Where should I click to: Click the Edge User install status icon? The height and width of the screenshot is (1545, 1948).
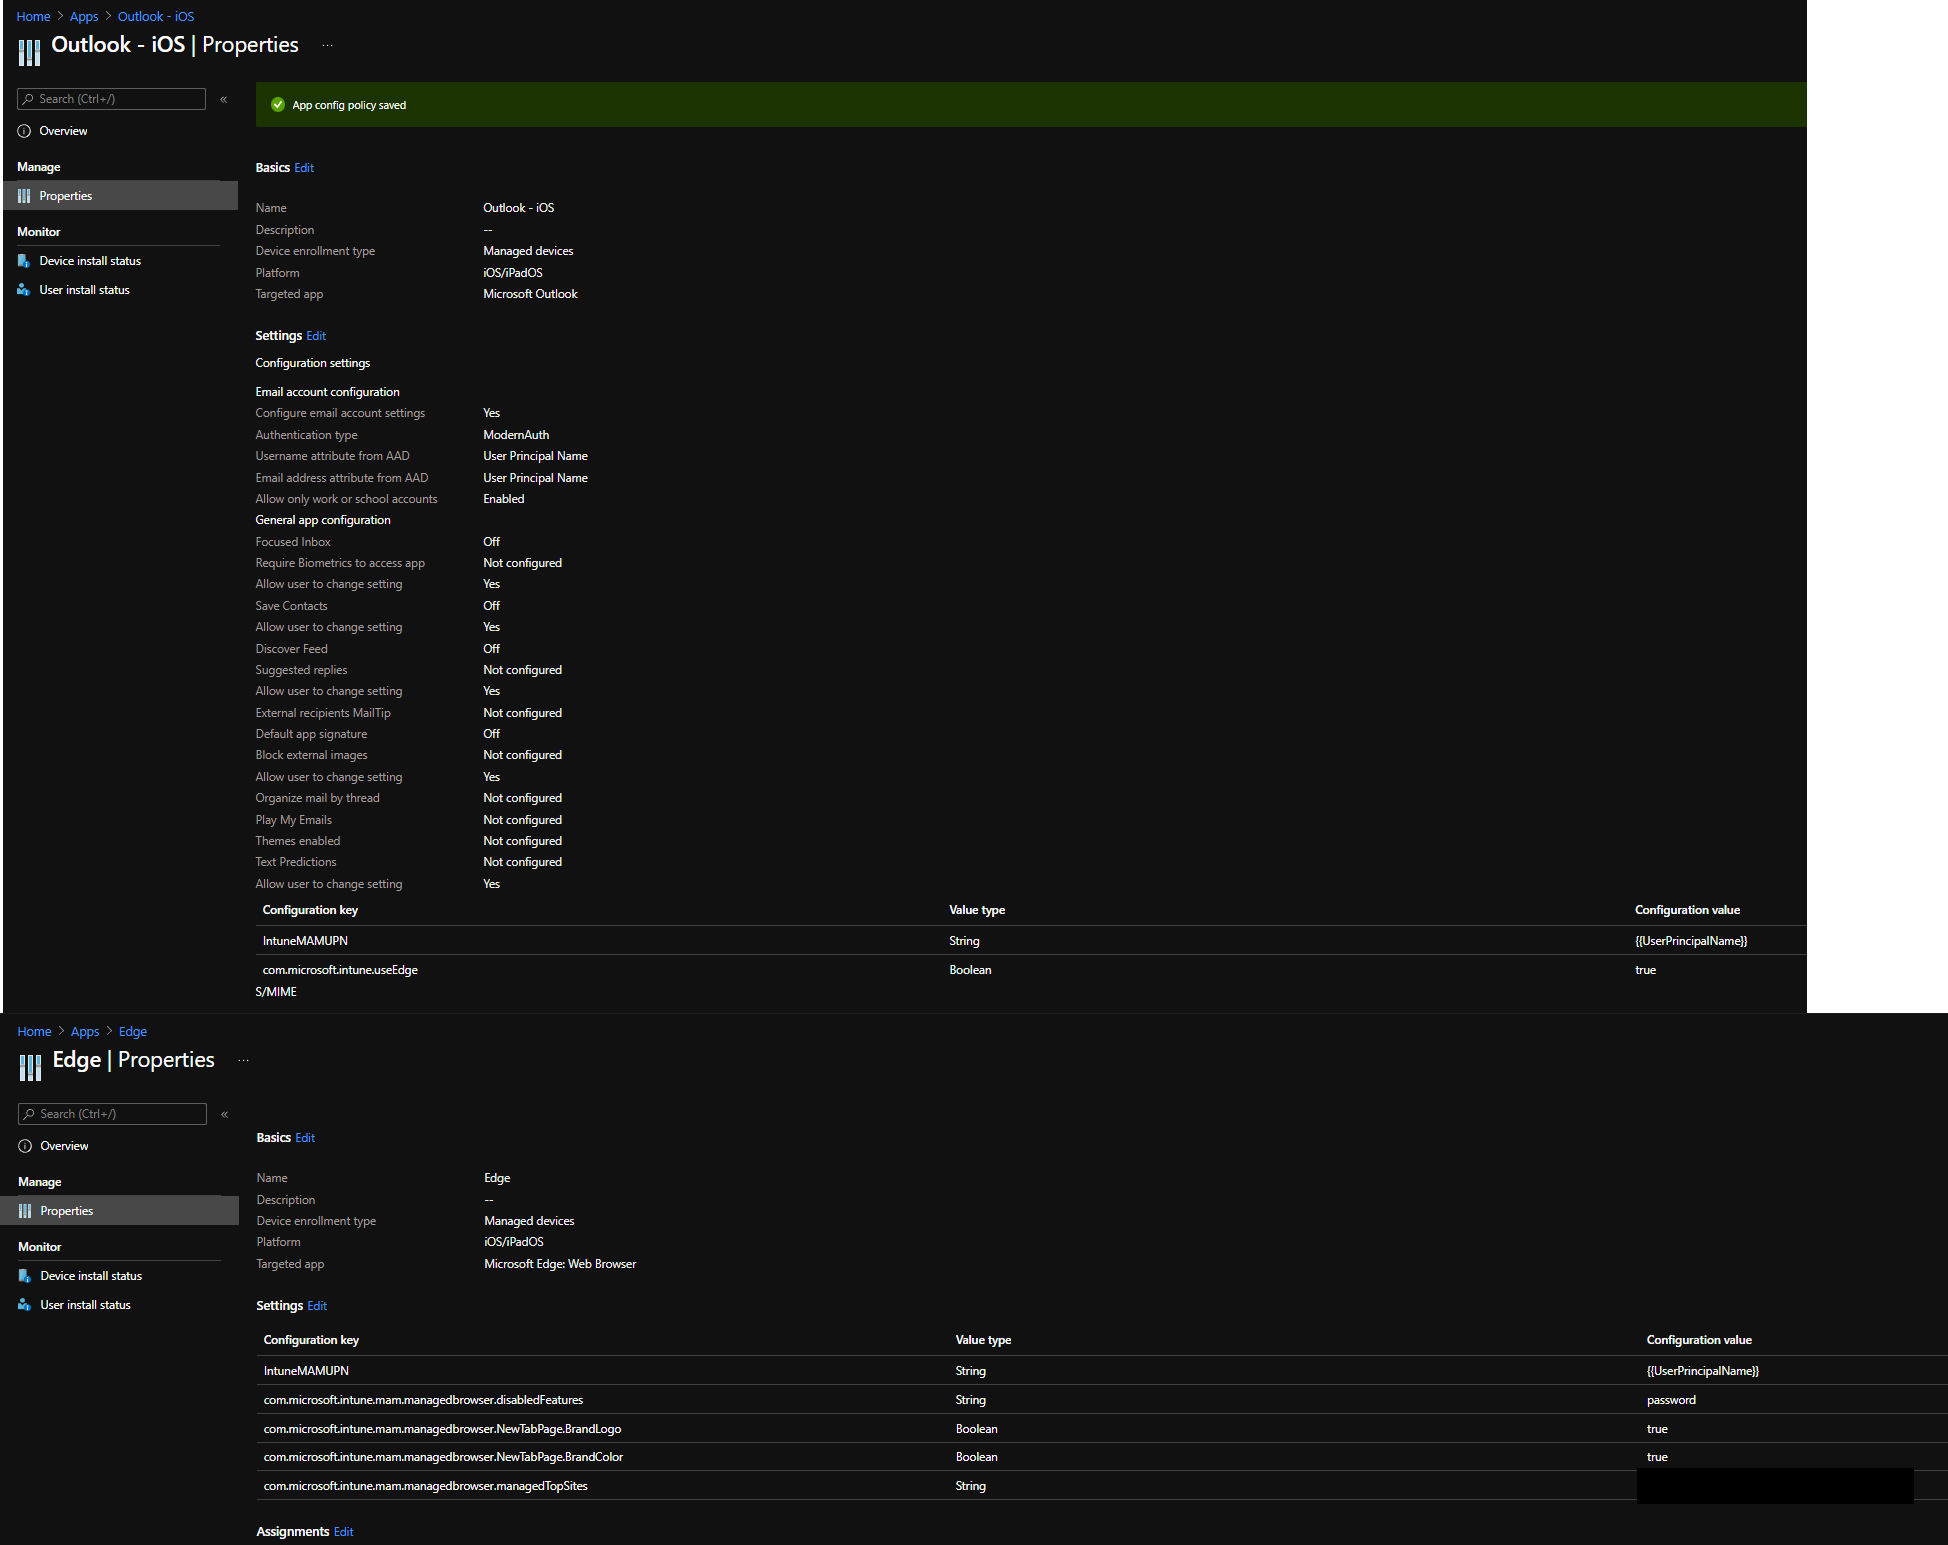click(25, 1305)
